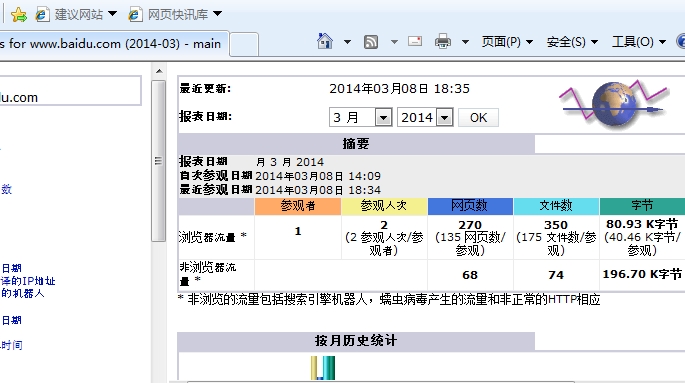The height and width of the screenshot is (383, 685).
Task: Click the 网页数 blue column header
Action: point(470,206)
